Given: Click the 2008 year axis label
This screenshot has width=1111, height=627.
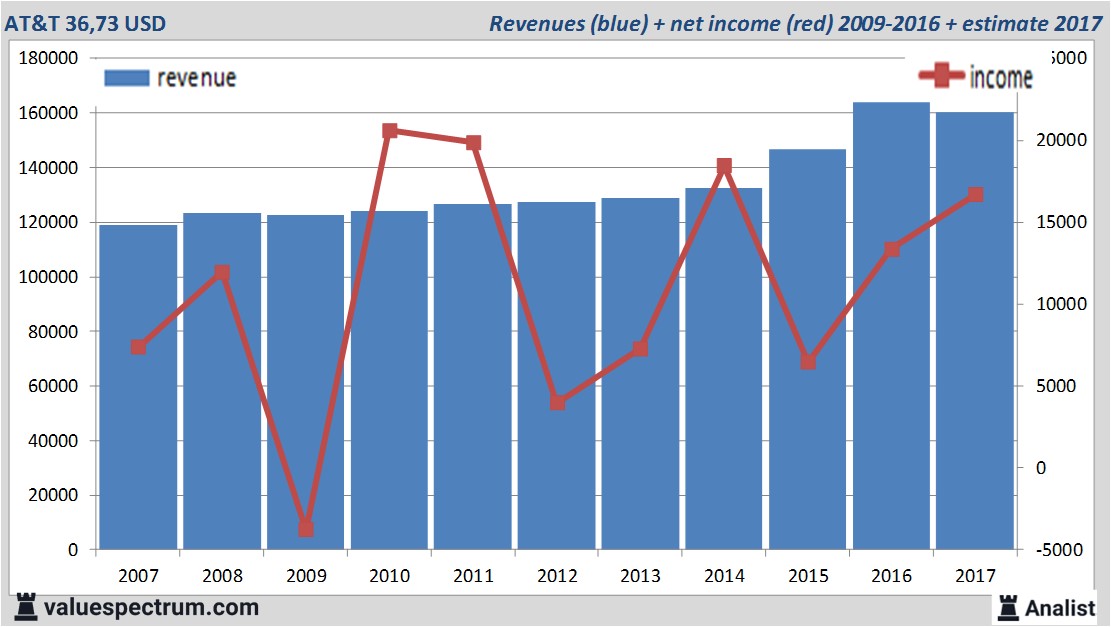Looking at the screenshot, I should click(x=222, y=575).
